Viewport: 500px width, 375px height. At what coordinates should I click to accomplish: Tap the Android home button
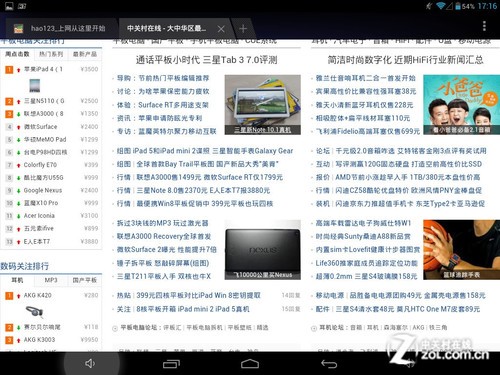250,364
